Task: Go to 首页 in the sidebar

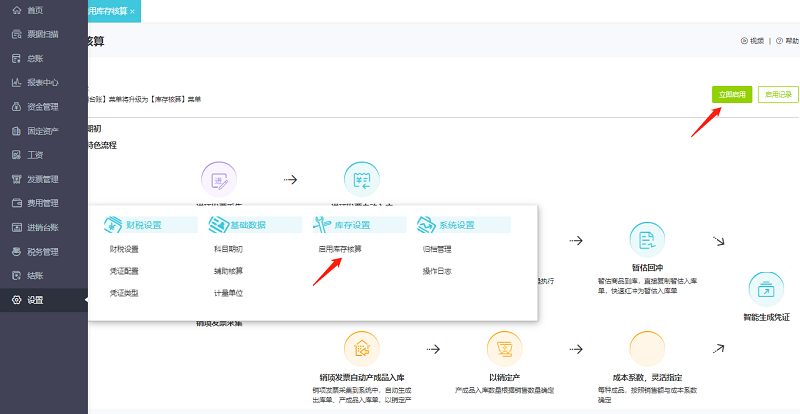Action: pyautogui.click(x=35, y=10)
